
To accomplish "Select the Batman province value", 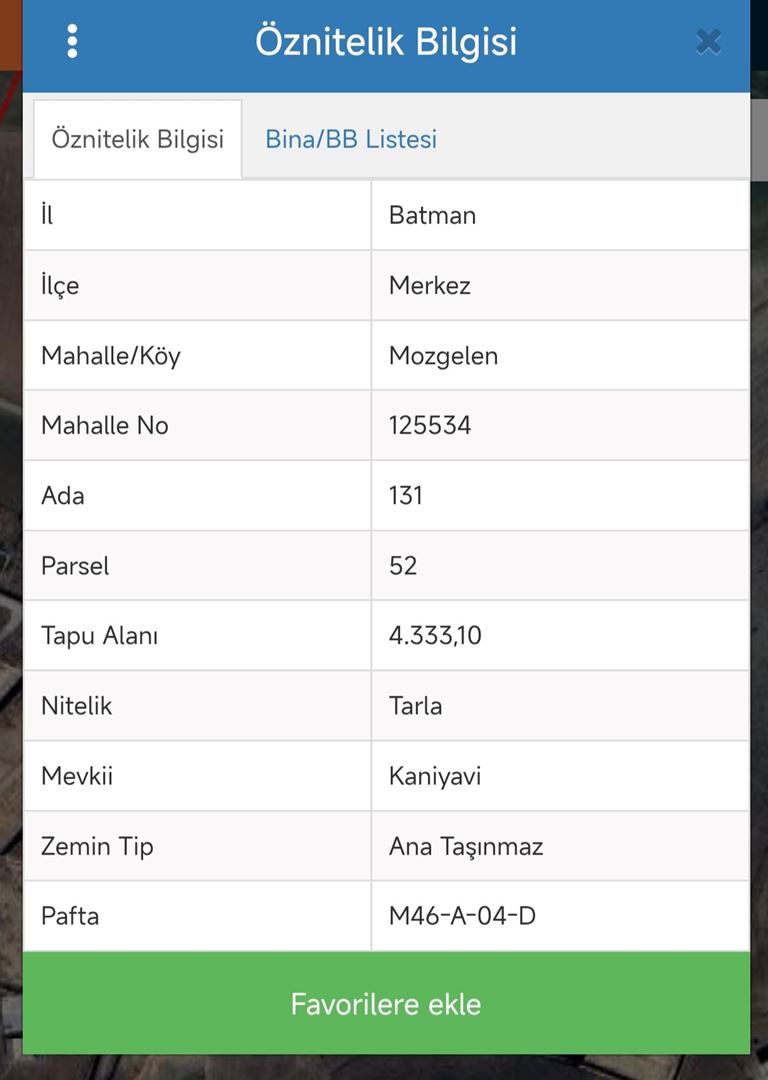I will tap(433, 216).
